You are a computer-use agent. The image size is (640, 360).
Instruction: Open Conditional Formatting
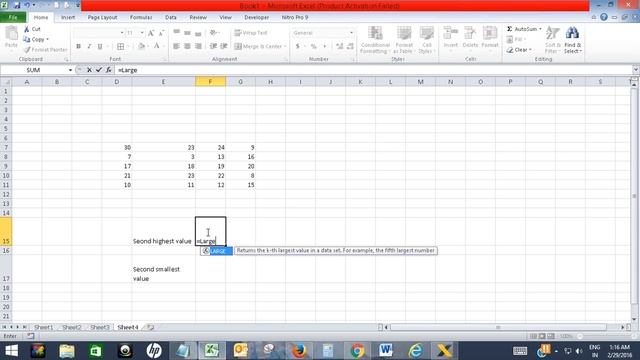(375, 40)
